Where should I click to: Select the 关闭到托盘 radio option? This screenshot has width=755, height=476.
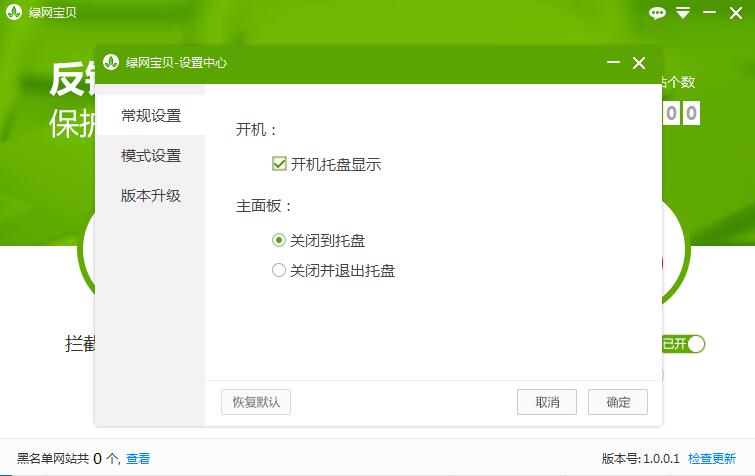[x=279, y=240]
